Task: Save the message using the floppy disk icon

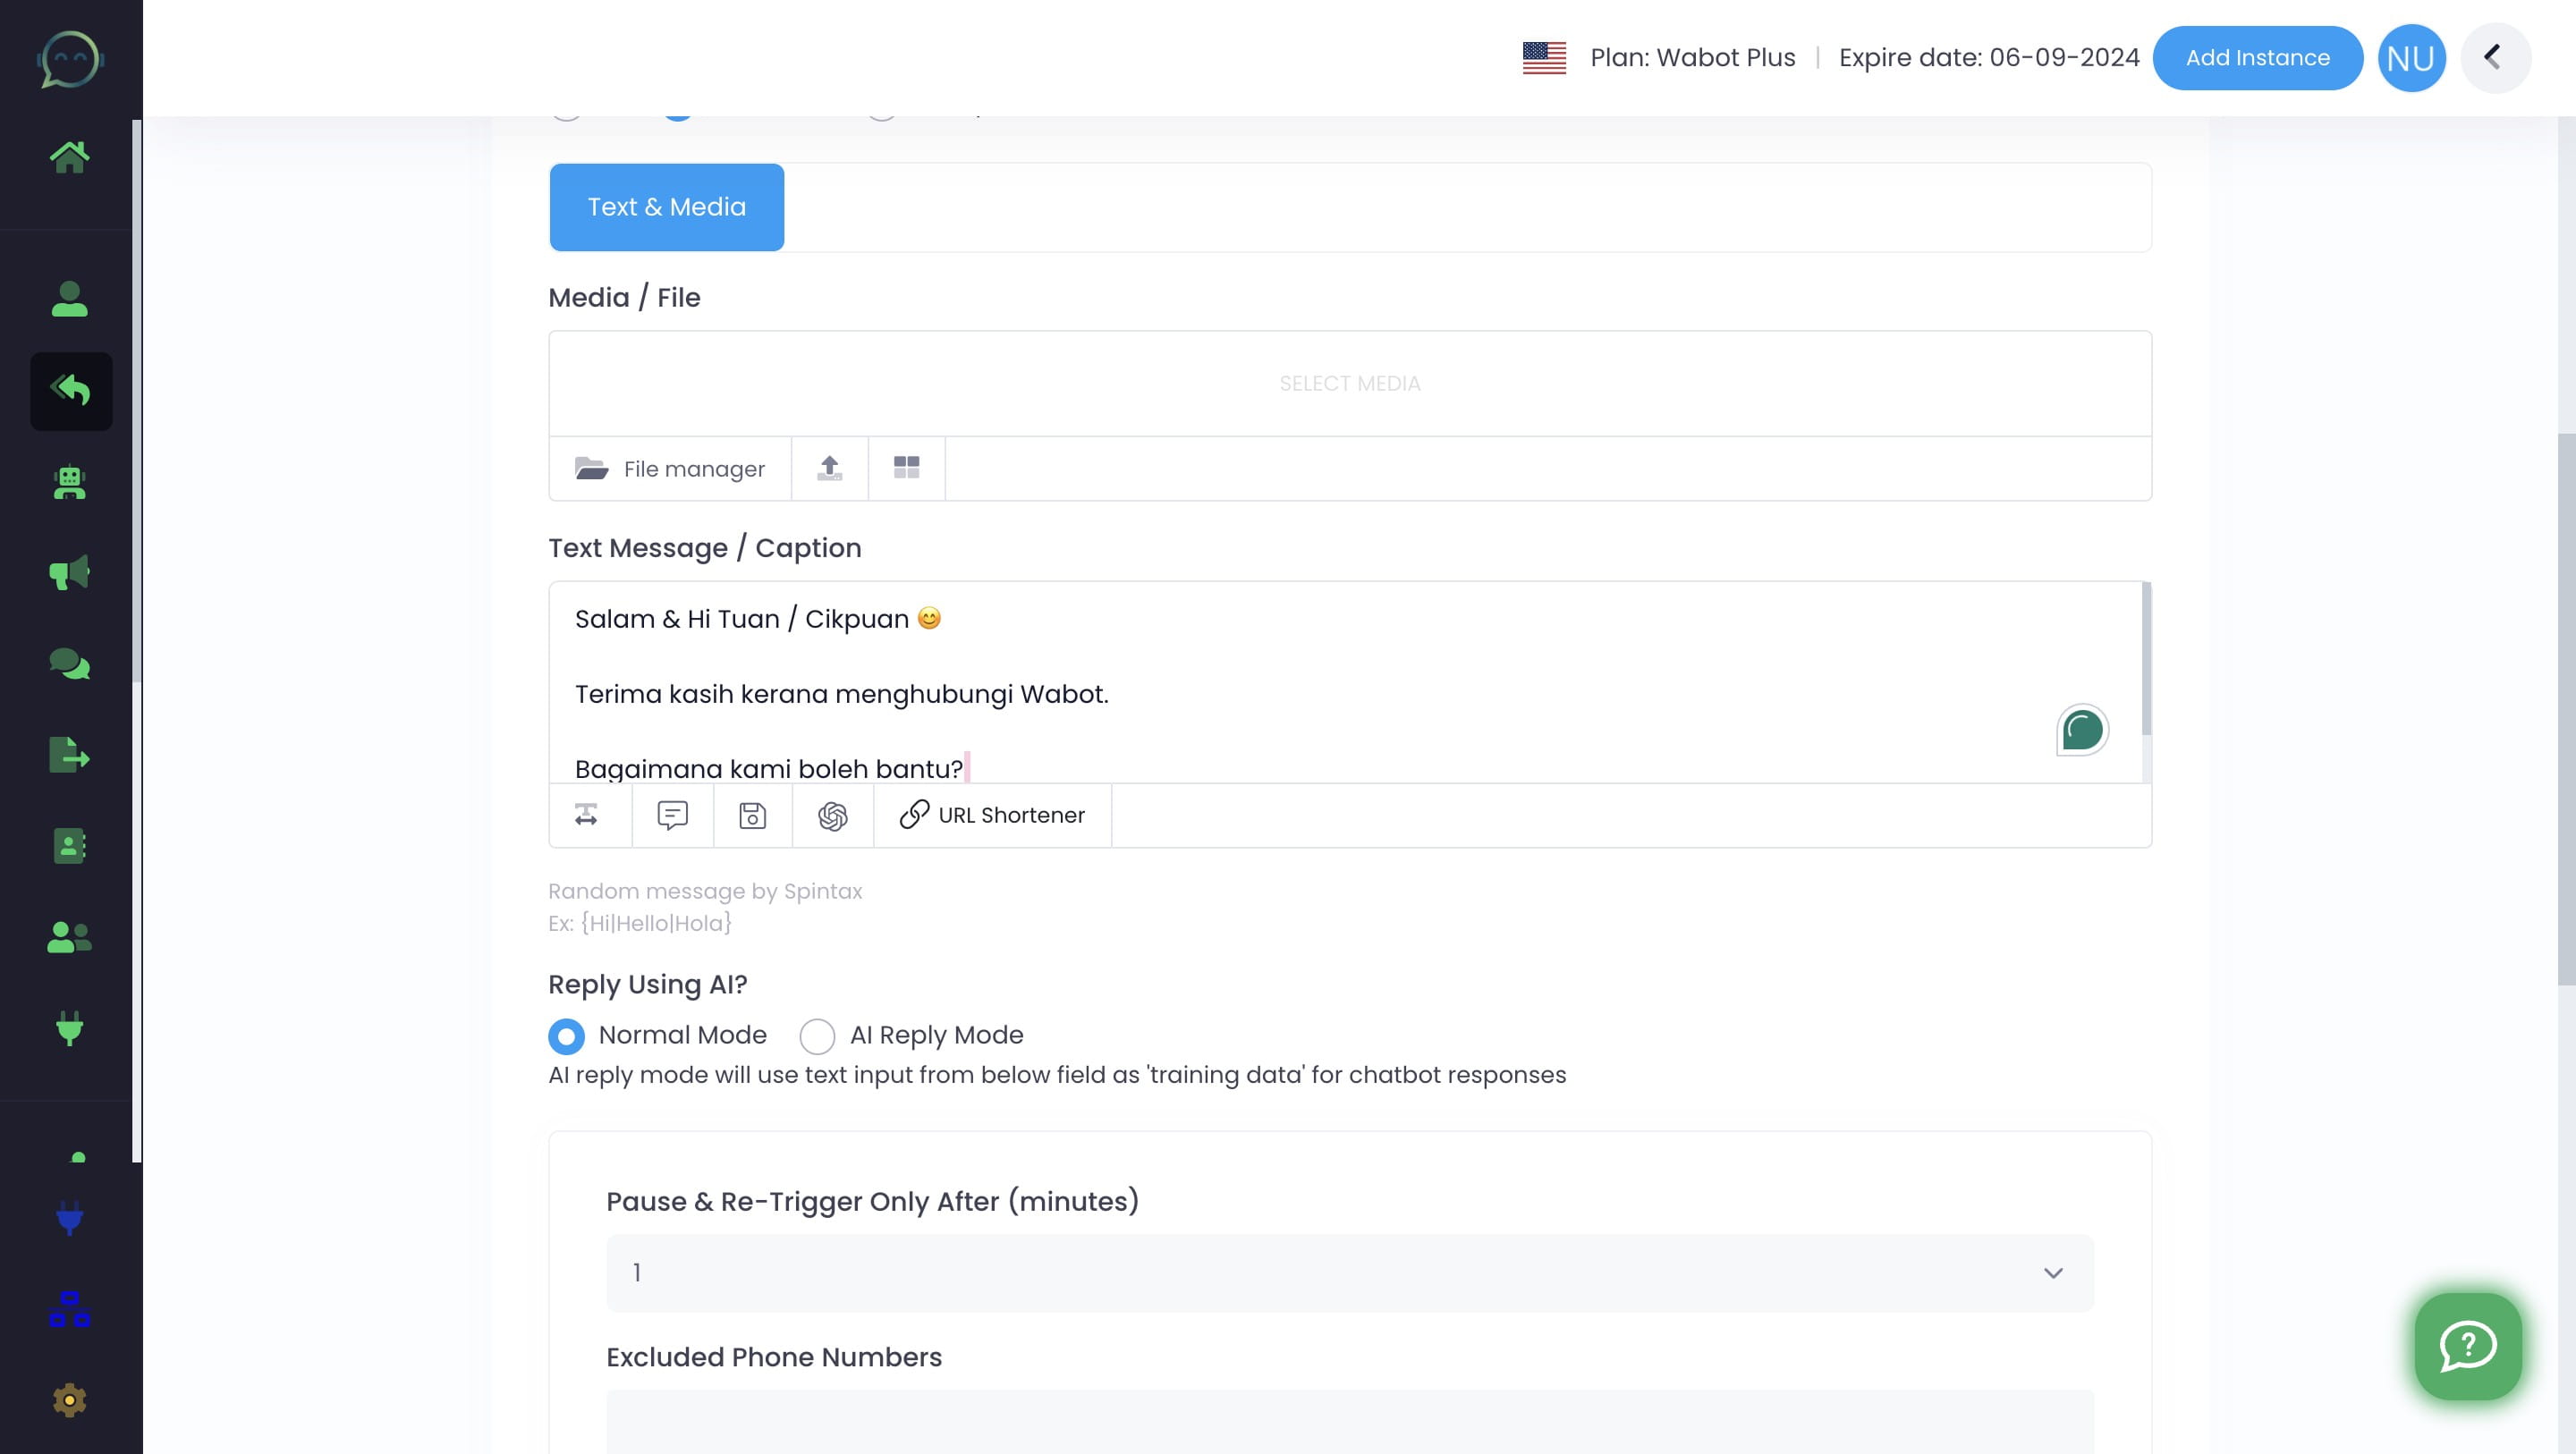Action: click(x=752, y=815)
